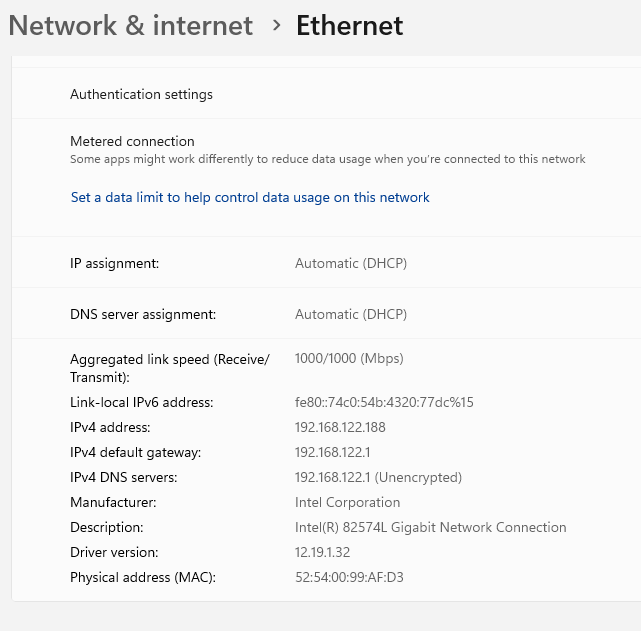Viewport: 641px width, 631px height.
Task: Click the metered connection description text
Action: point(327,159)
